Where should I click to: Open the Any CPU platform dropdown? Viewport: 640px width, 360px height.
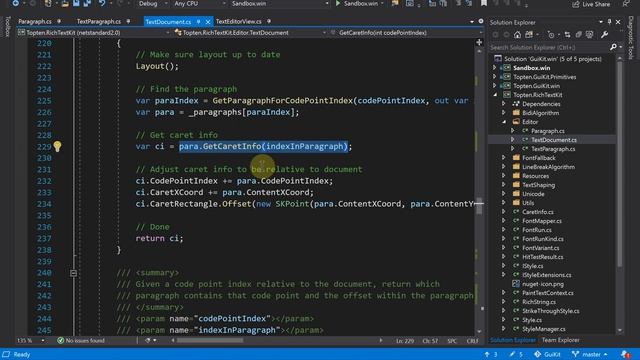(x=199, y=4)
